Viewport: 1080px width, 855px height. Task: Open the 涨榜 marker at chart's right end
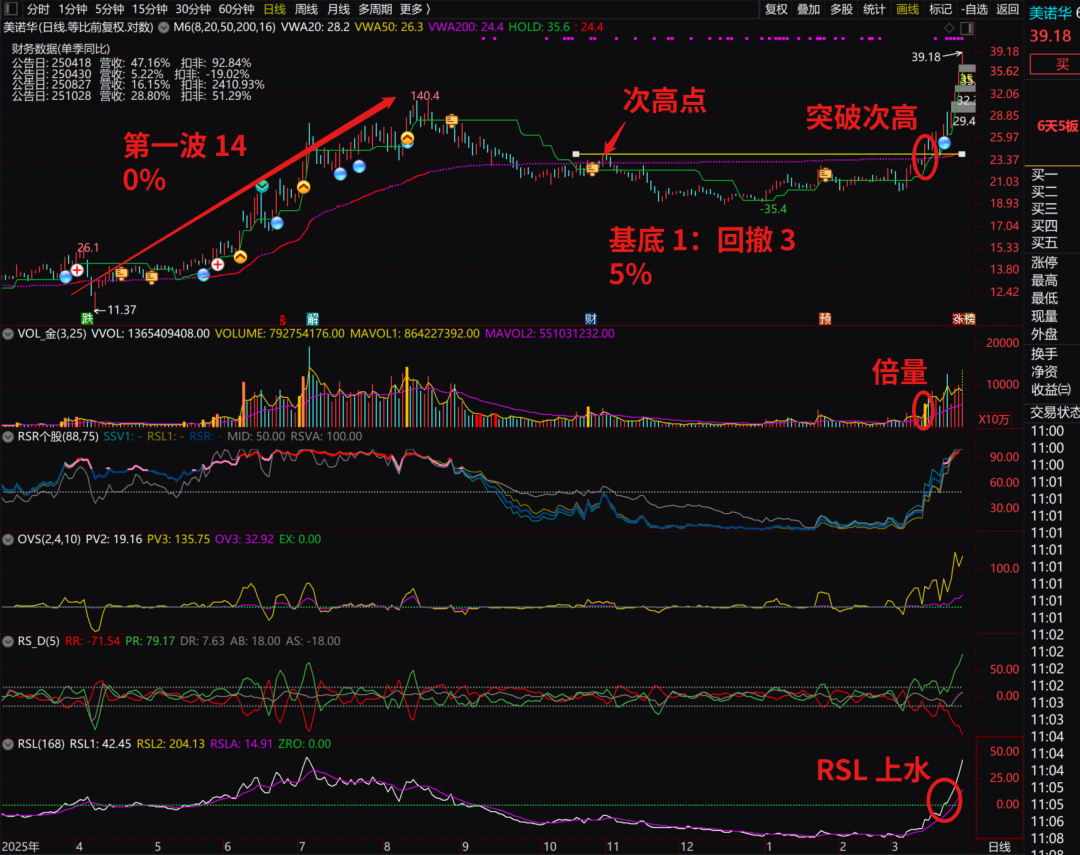click(964, 319)
